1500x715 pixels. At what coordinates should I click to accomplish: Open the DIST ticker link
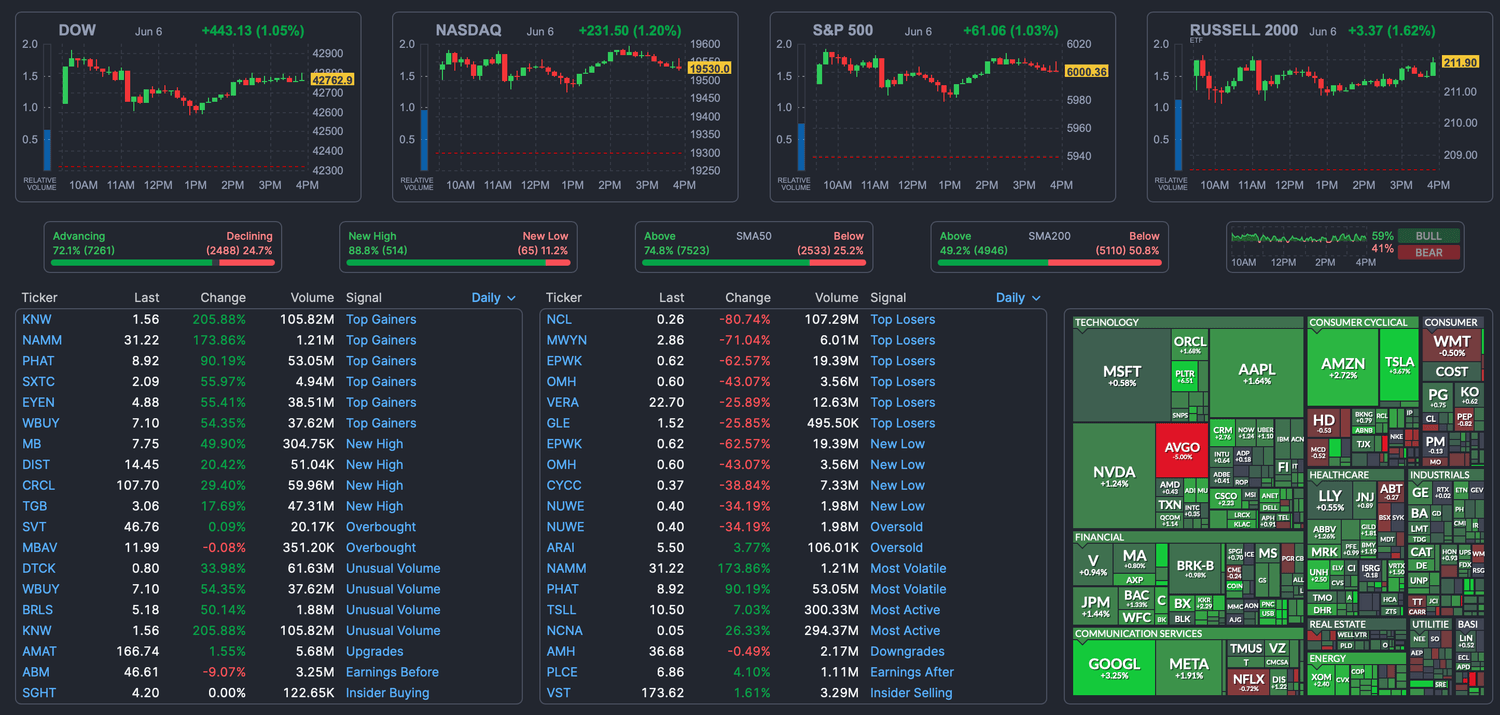[35, 464]
